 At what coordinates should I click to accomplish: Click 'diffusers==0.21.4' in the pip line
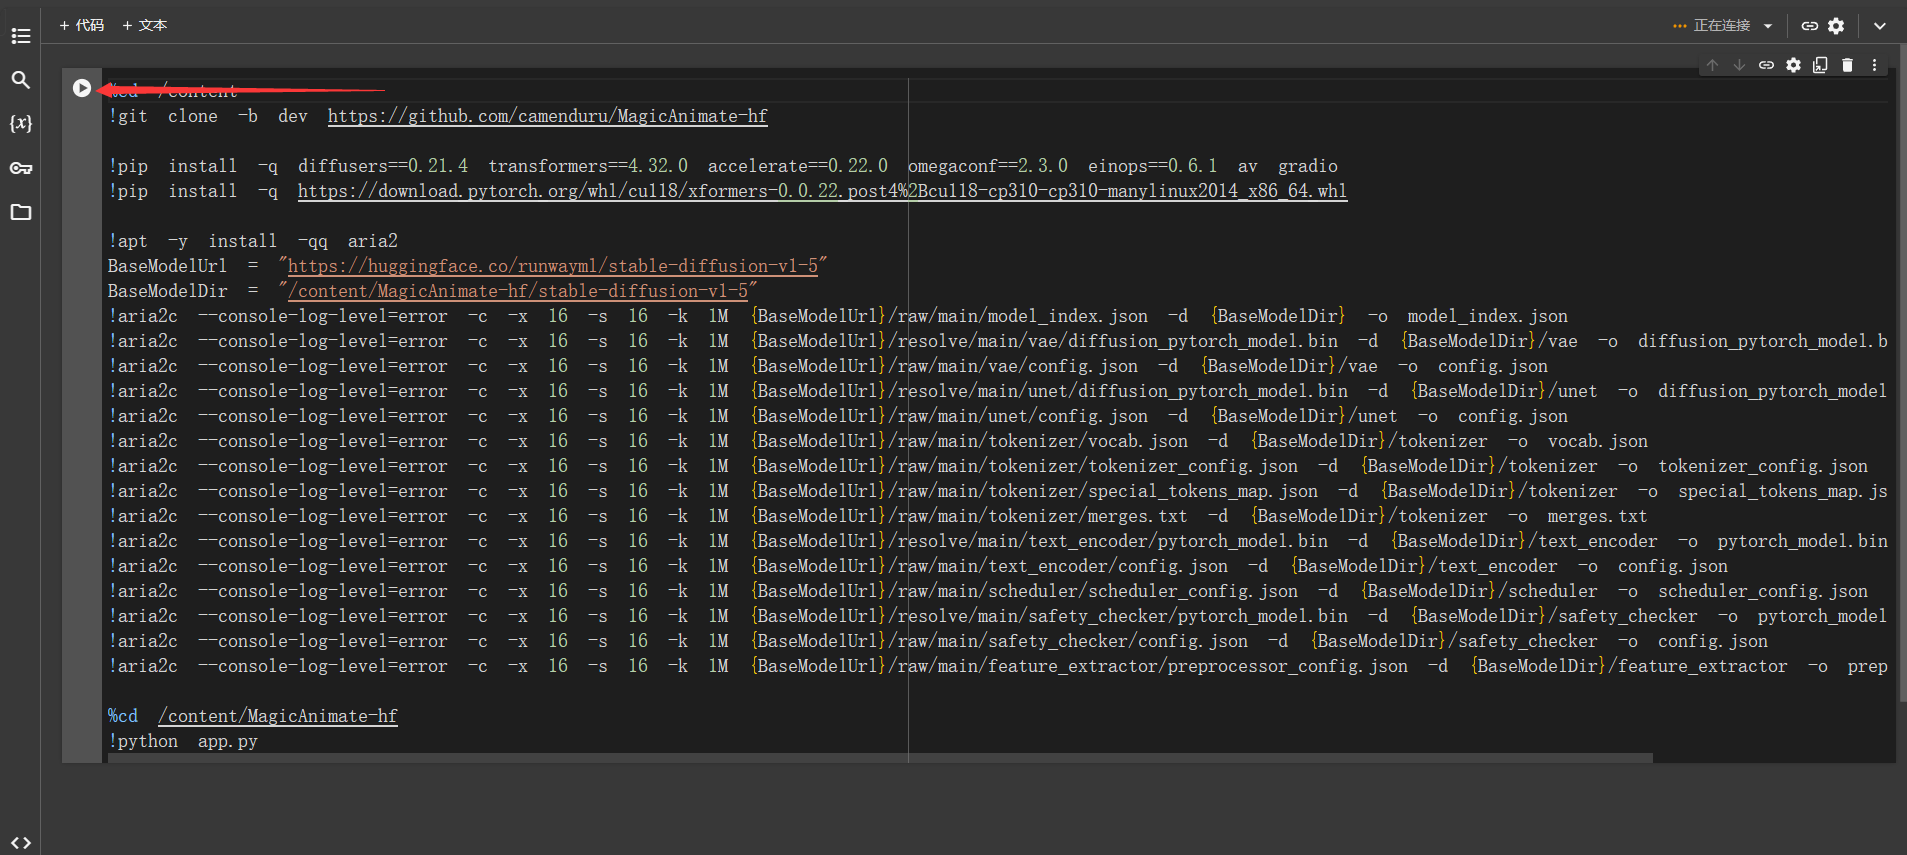tap(383, 166)
